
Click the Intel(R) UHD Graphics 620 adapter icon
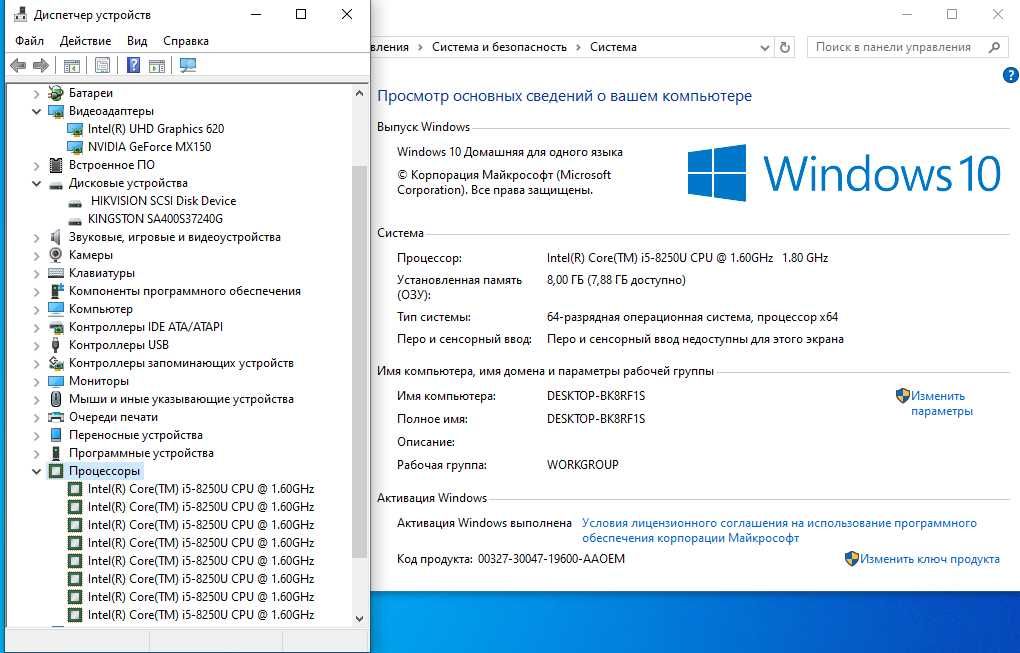75,129
